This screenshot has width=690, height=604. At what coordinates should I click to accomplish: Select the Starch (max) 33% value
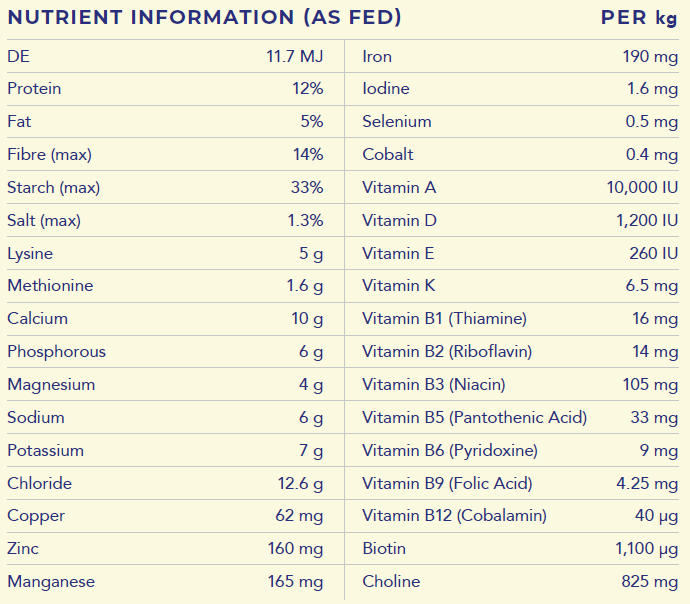click(306, 188)
